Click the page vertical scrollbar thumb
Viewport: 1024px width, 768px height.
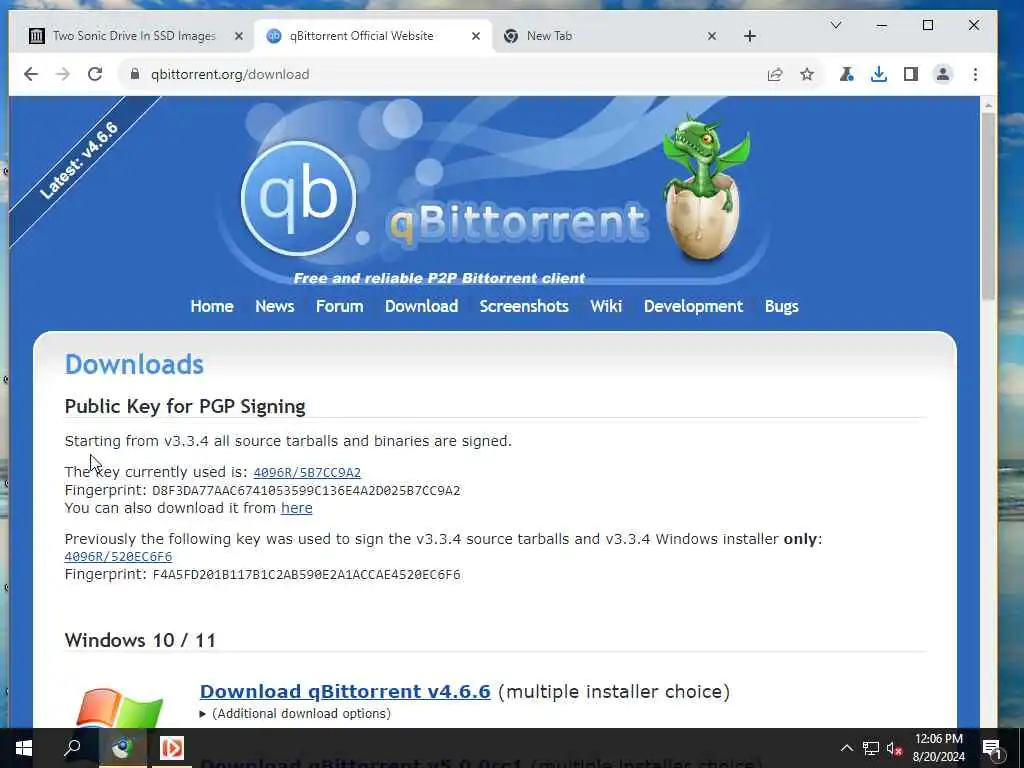[x=988, y=206]
